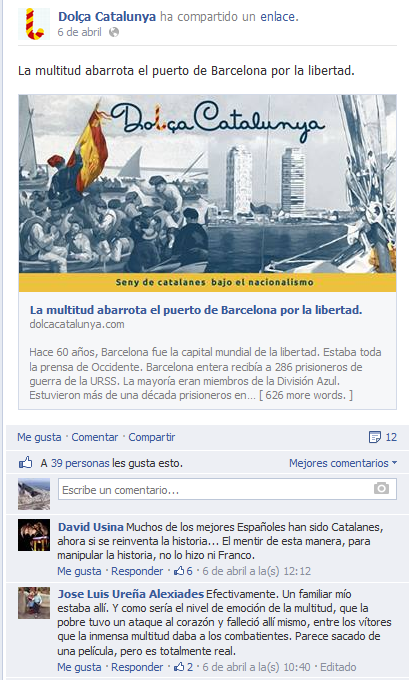
Task: Open the 6 likes on David Usina's comment
Action: 183,571
